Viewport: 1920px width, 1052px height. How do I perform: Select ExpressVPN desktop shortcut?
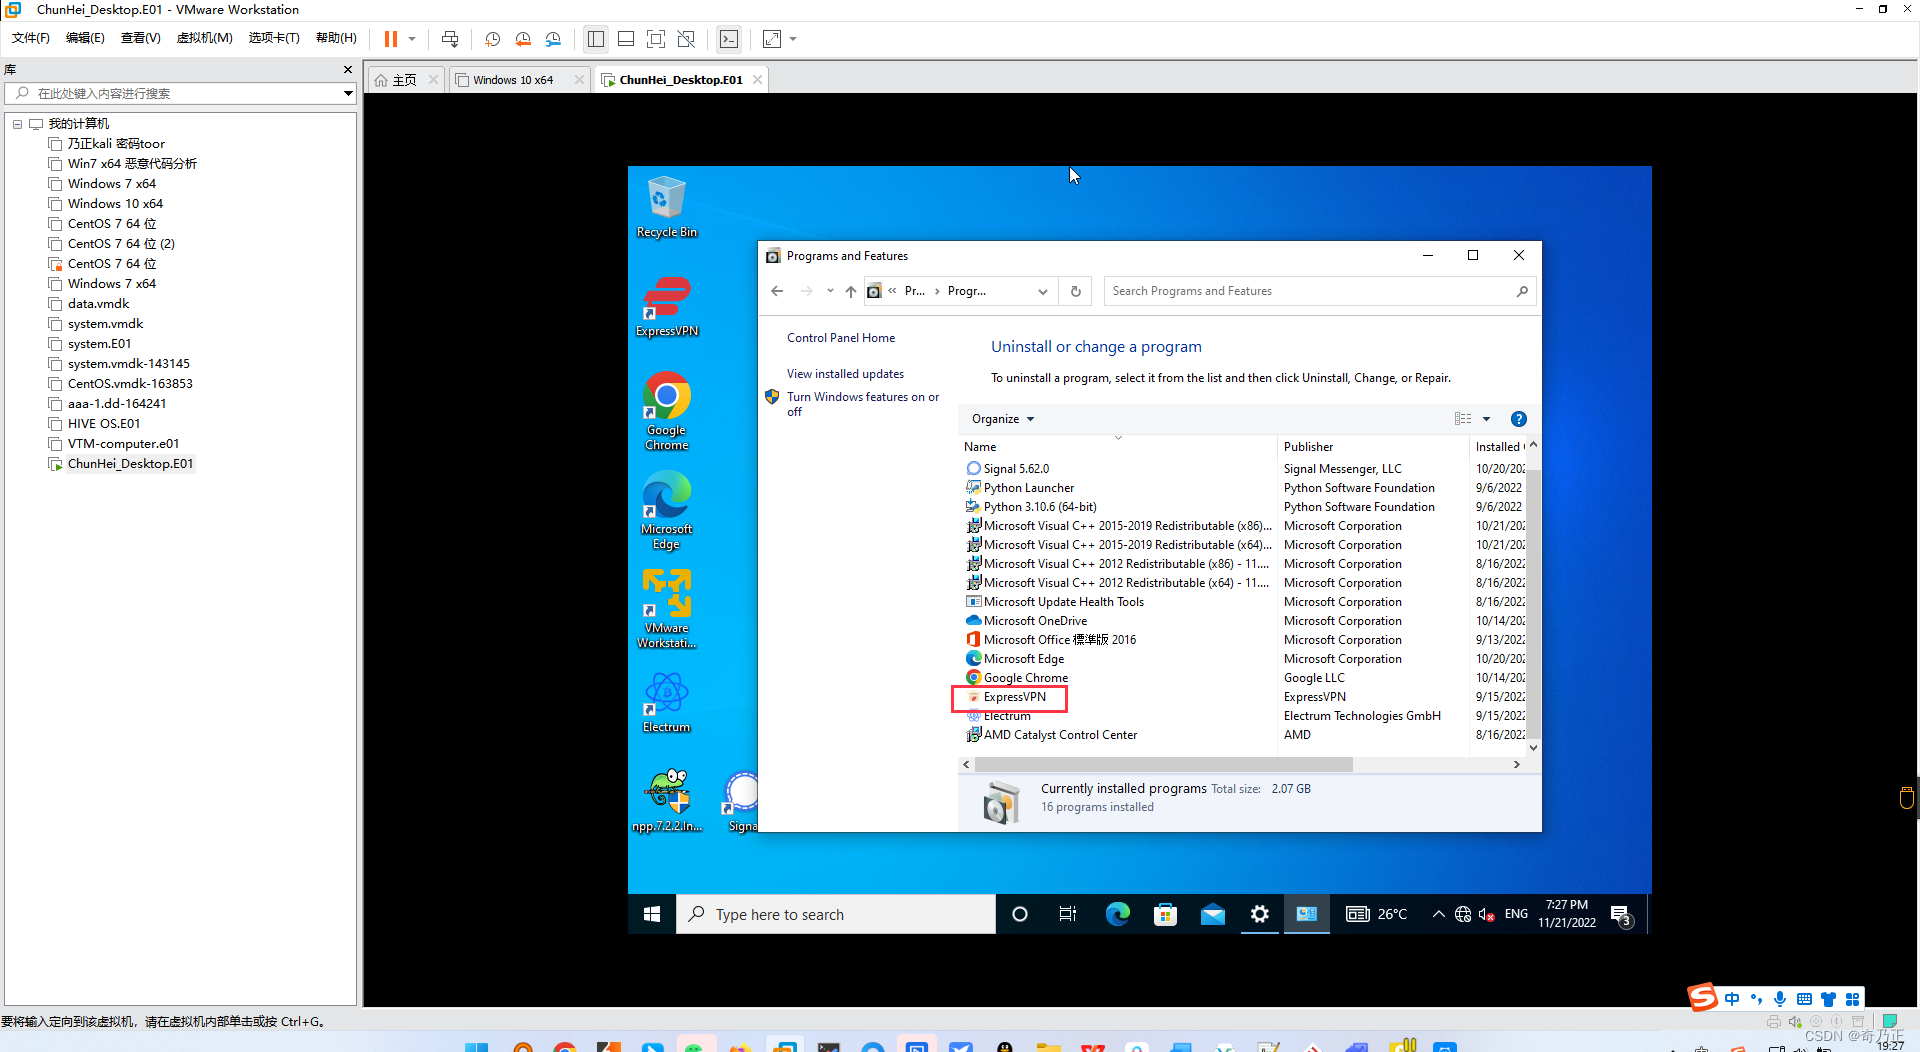pos(667,307)
